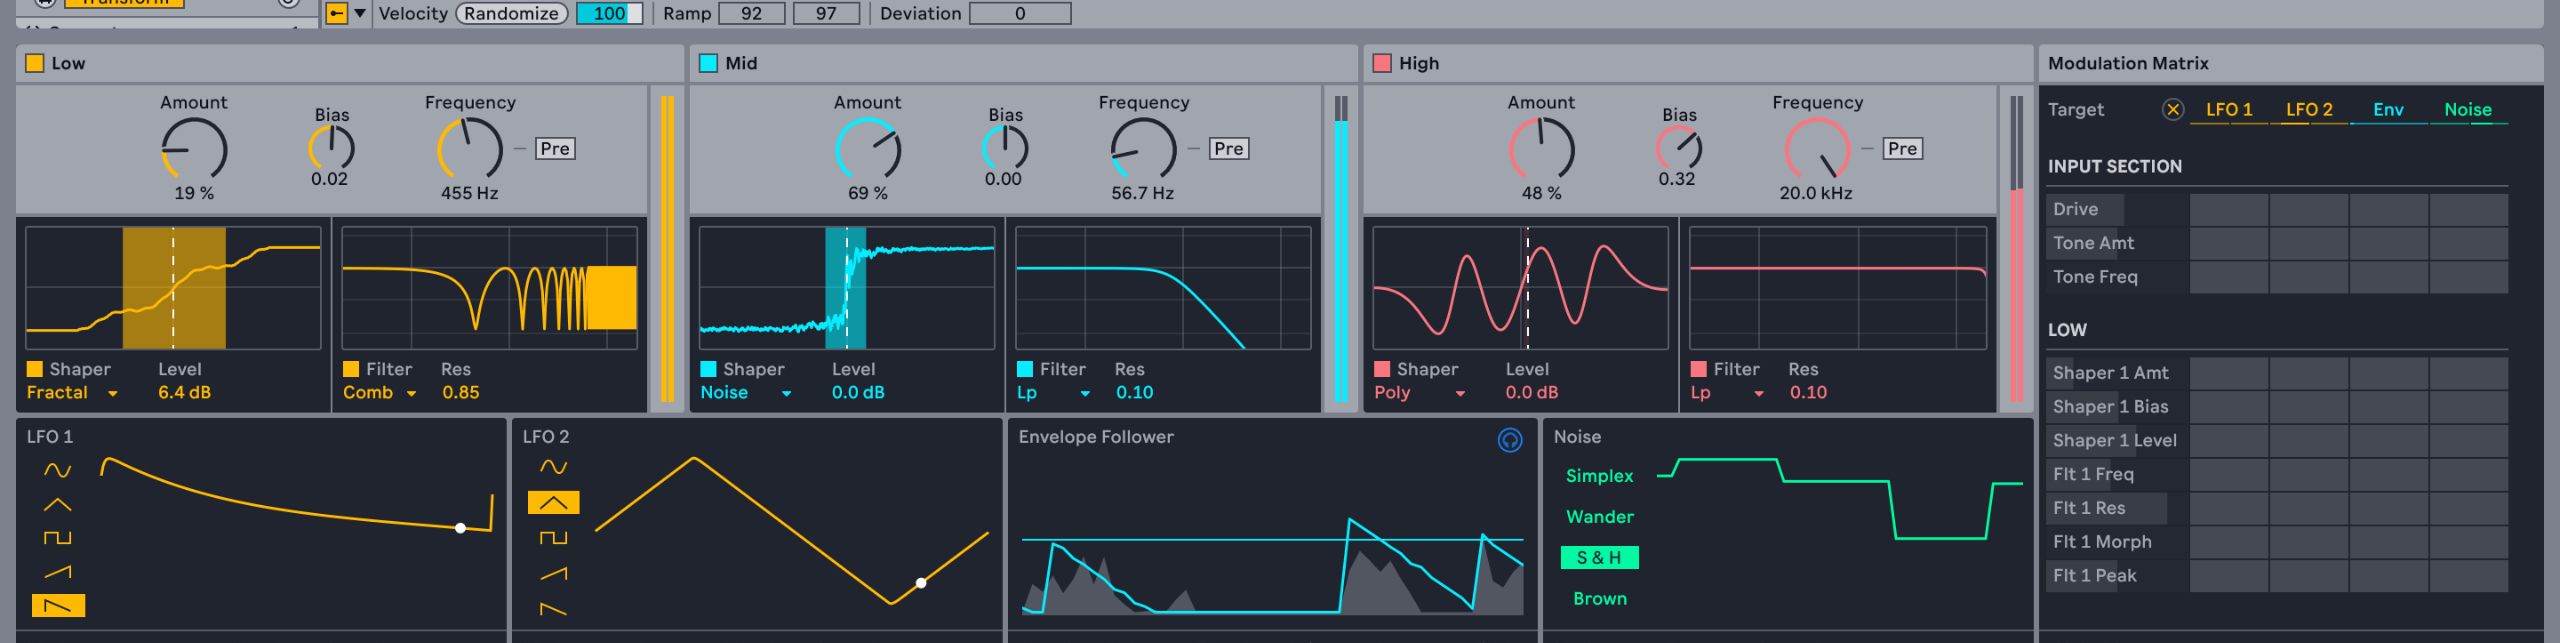Viewport: 2560px width, 643px height.
Task: Click the clear modulation target X icon
Action: (2172, 110)
